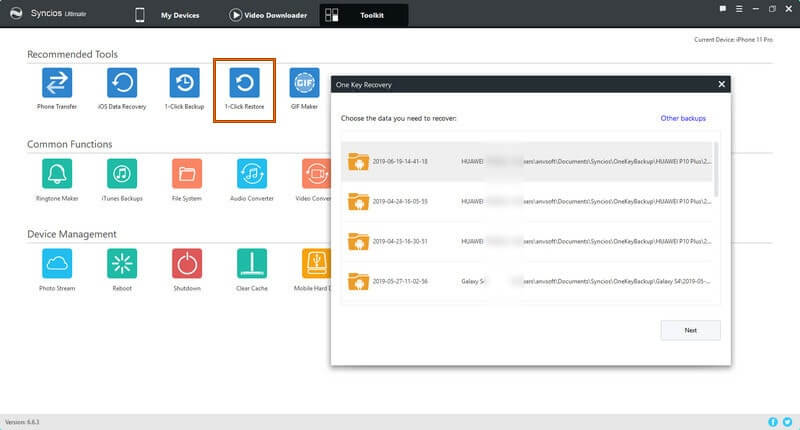The width and height of the screenshot is (800, 430).
Task: Open the Twitter link icon
Action: click(x=788, y=422)
